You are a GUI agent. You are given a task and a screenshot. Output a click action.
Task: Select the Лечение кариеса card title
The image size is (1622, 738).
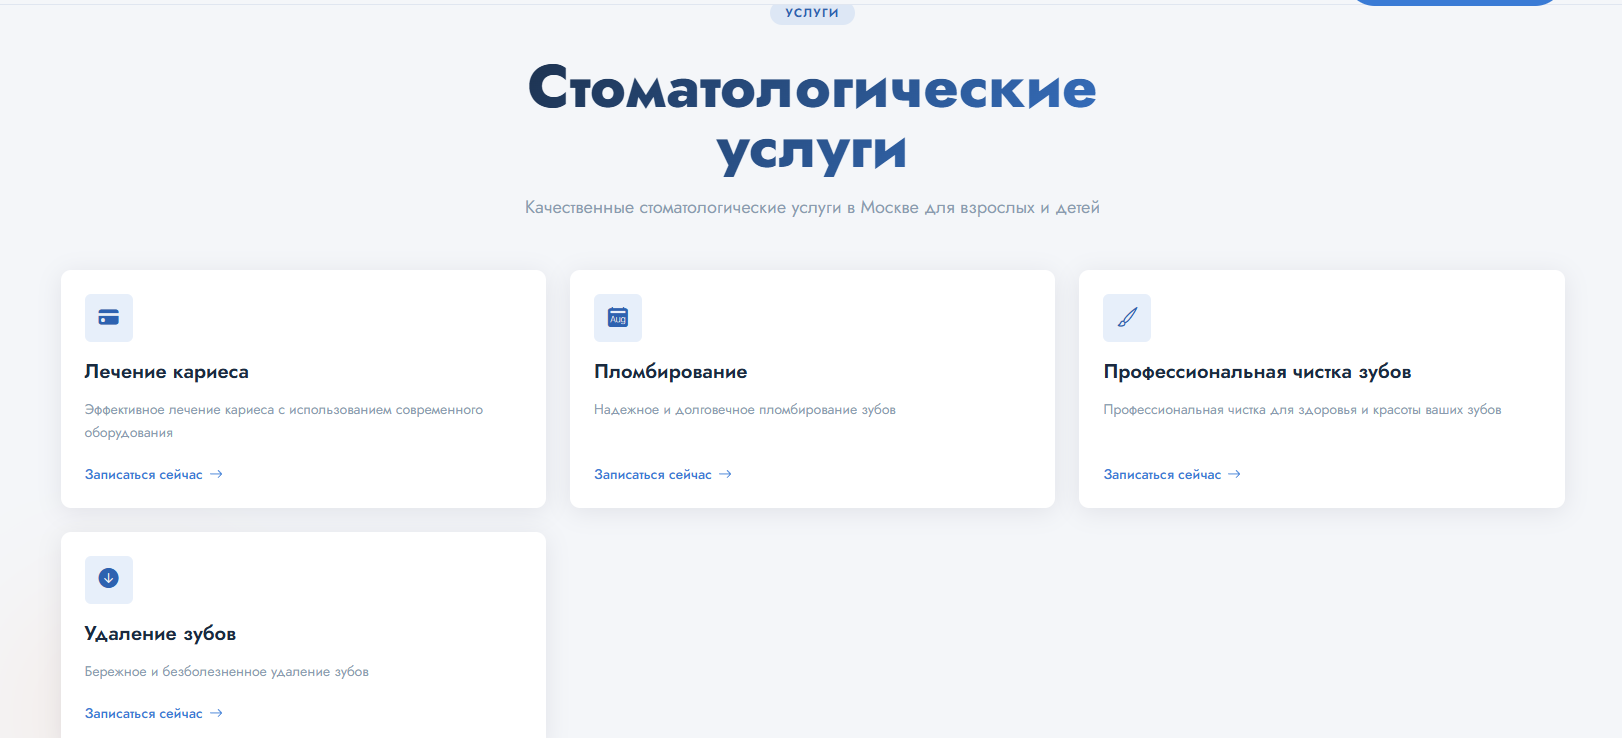(167, 372)
